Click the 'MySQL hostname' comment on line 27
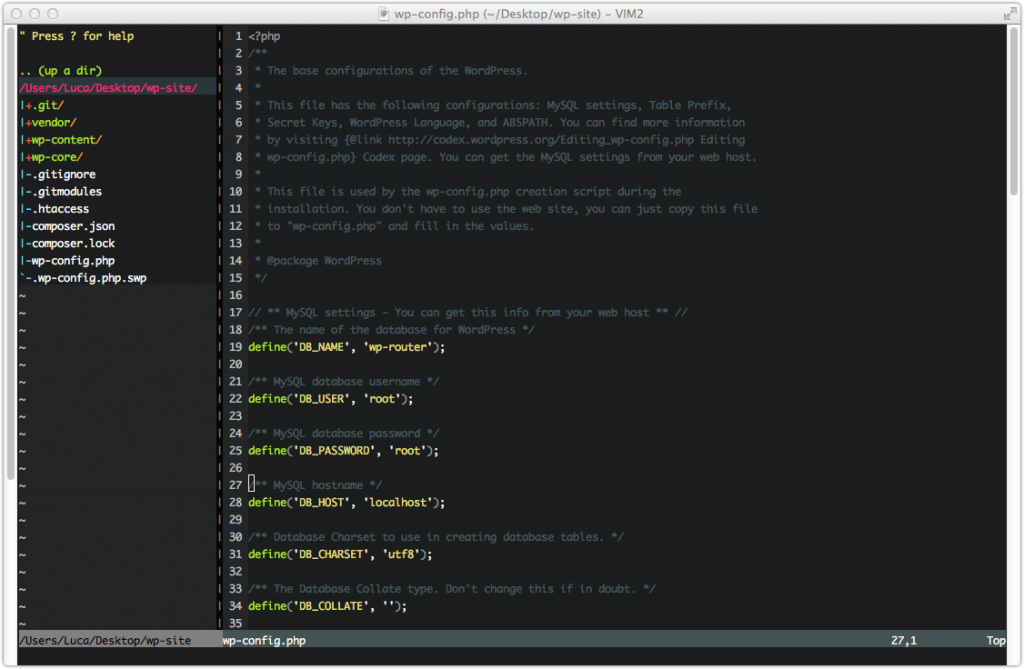 coord(317,485)
